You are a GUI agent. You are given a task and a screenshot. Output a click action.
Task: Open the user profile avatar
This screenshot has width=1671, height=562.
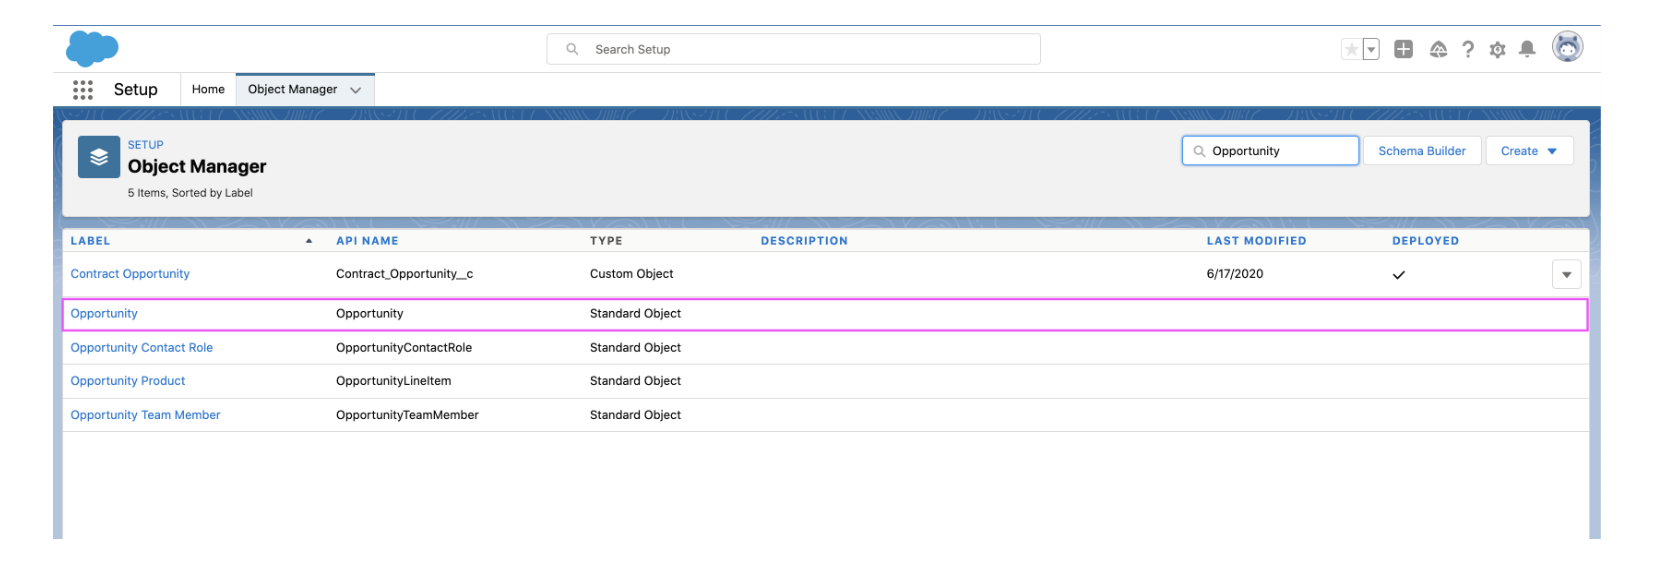(1567, 46)
